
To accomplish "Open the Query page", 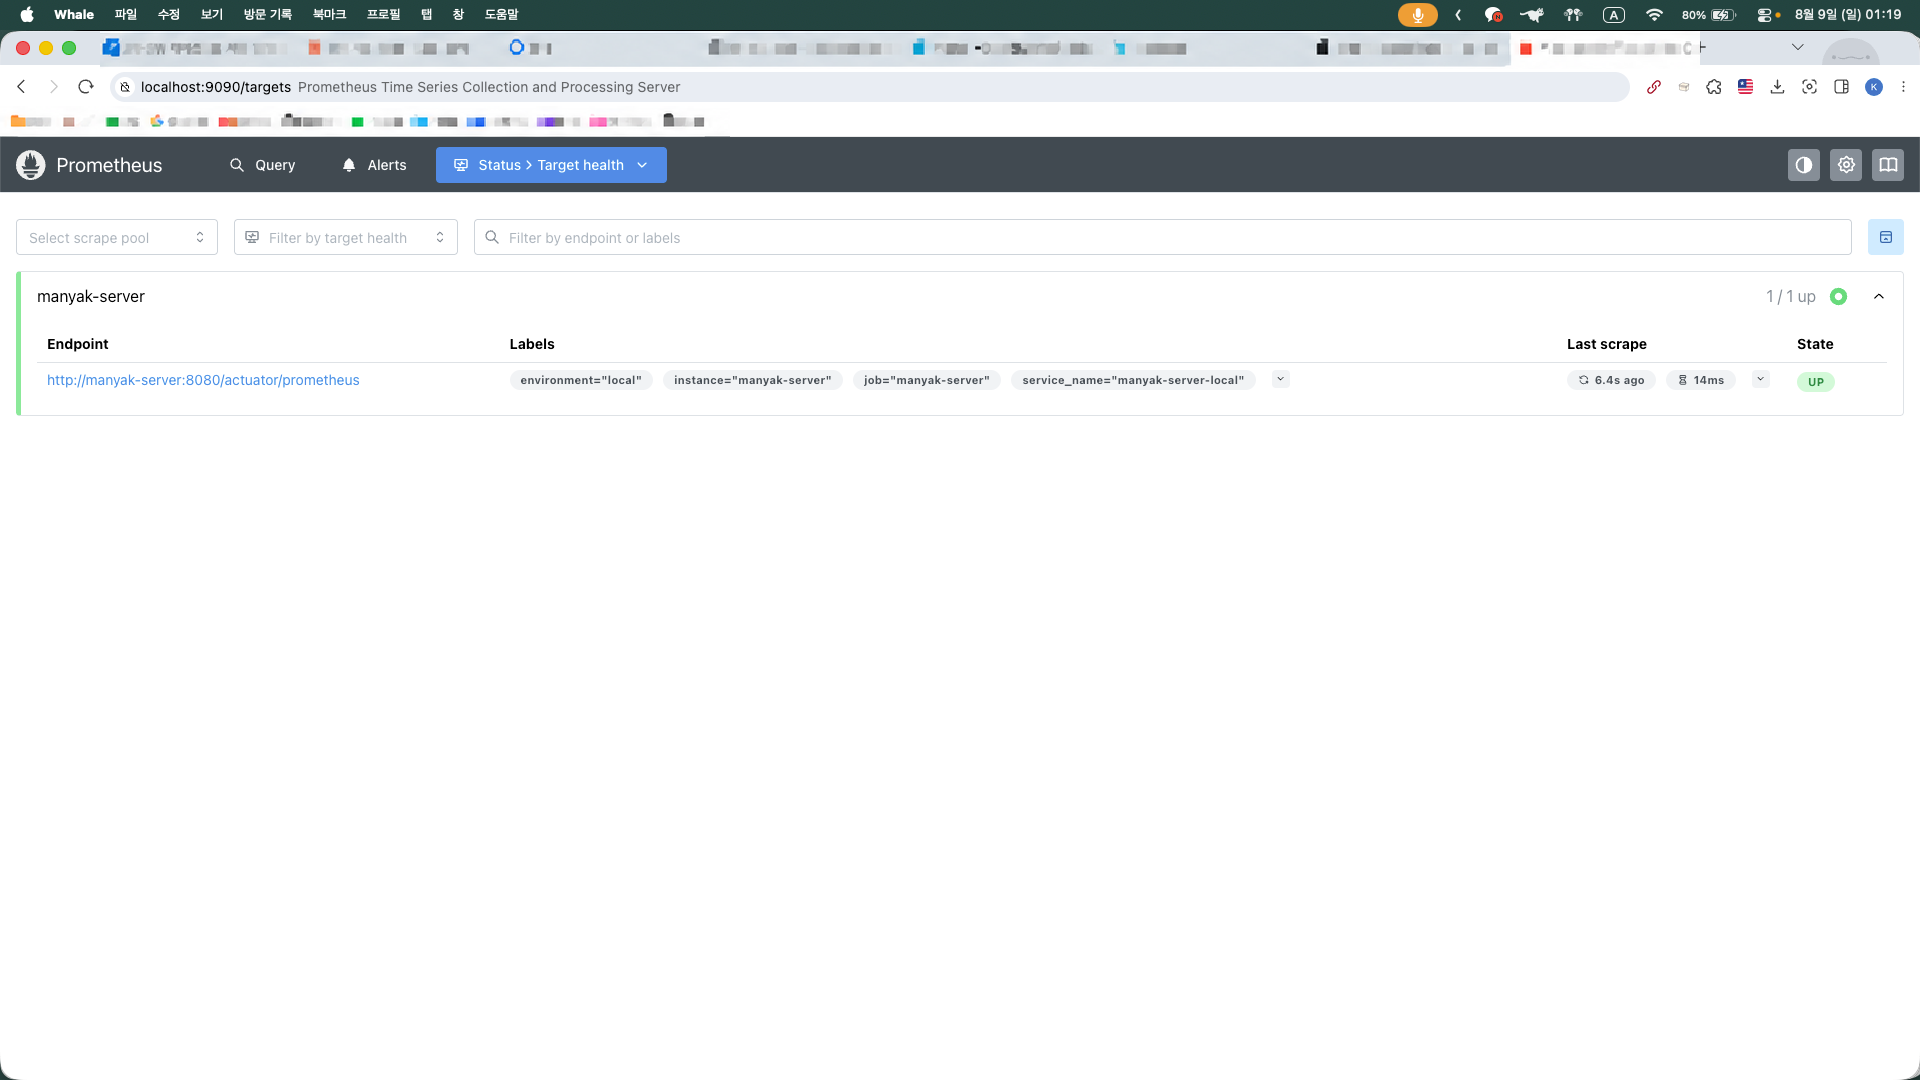I will [x=263, y=165].
